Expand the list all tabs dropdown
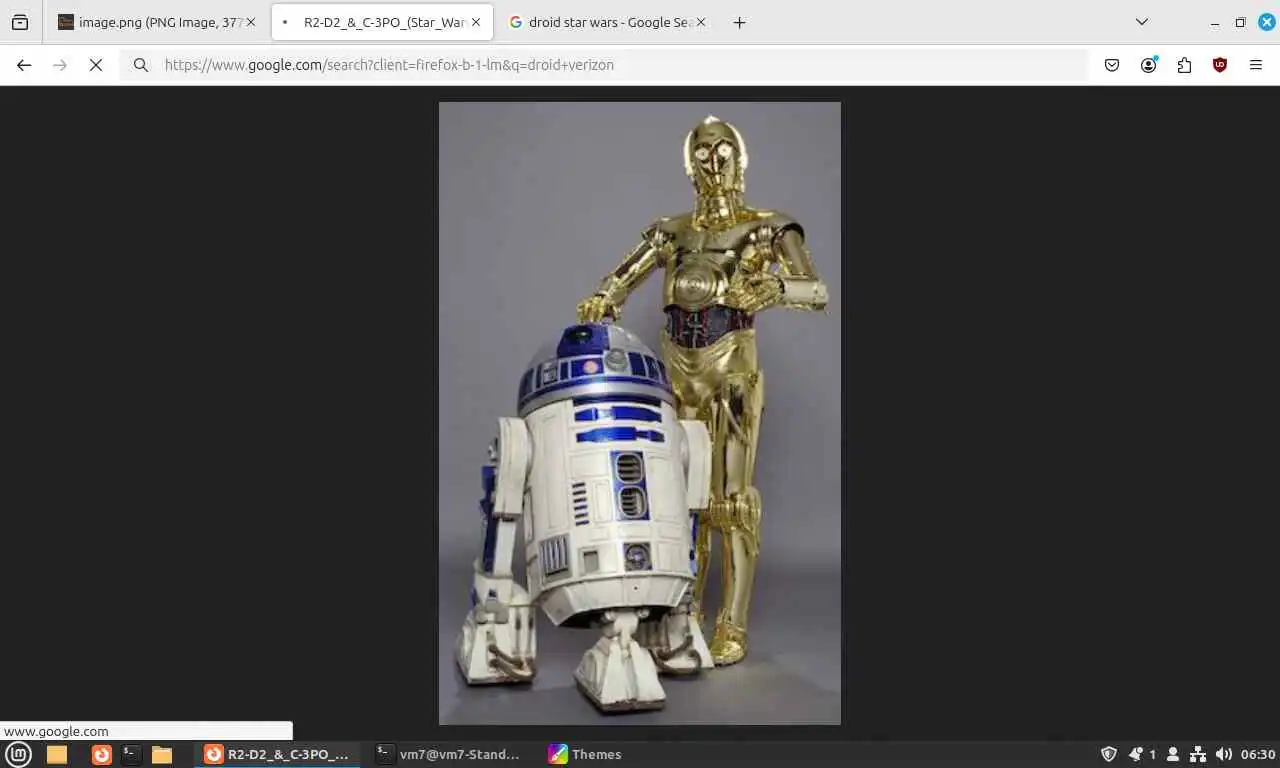1280x768 pixels. coord(1141,22)
